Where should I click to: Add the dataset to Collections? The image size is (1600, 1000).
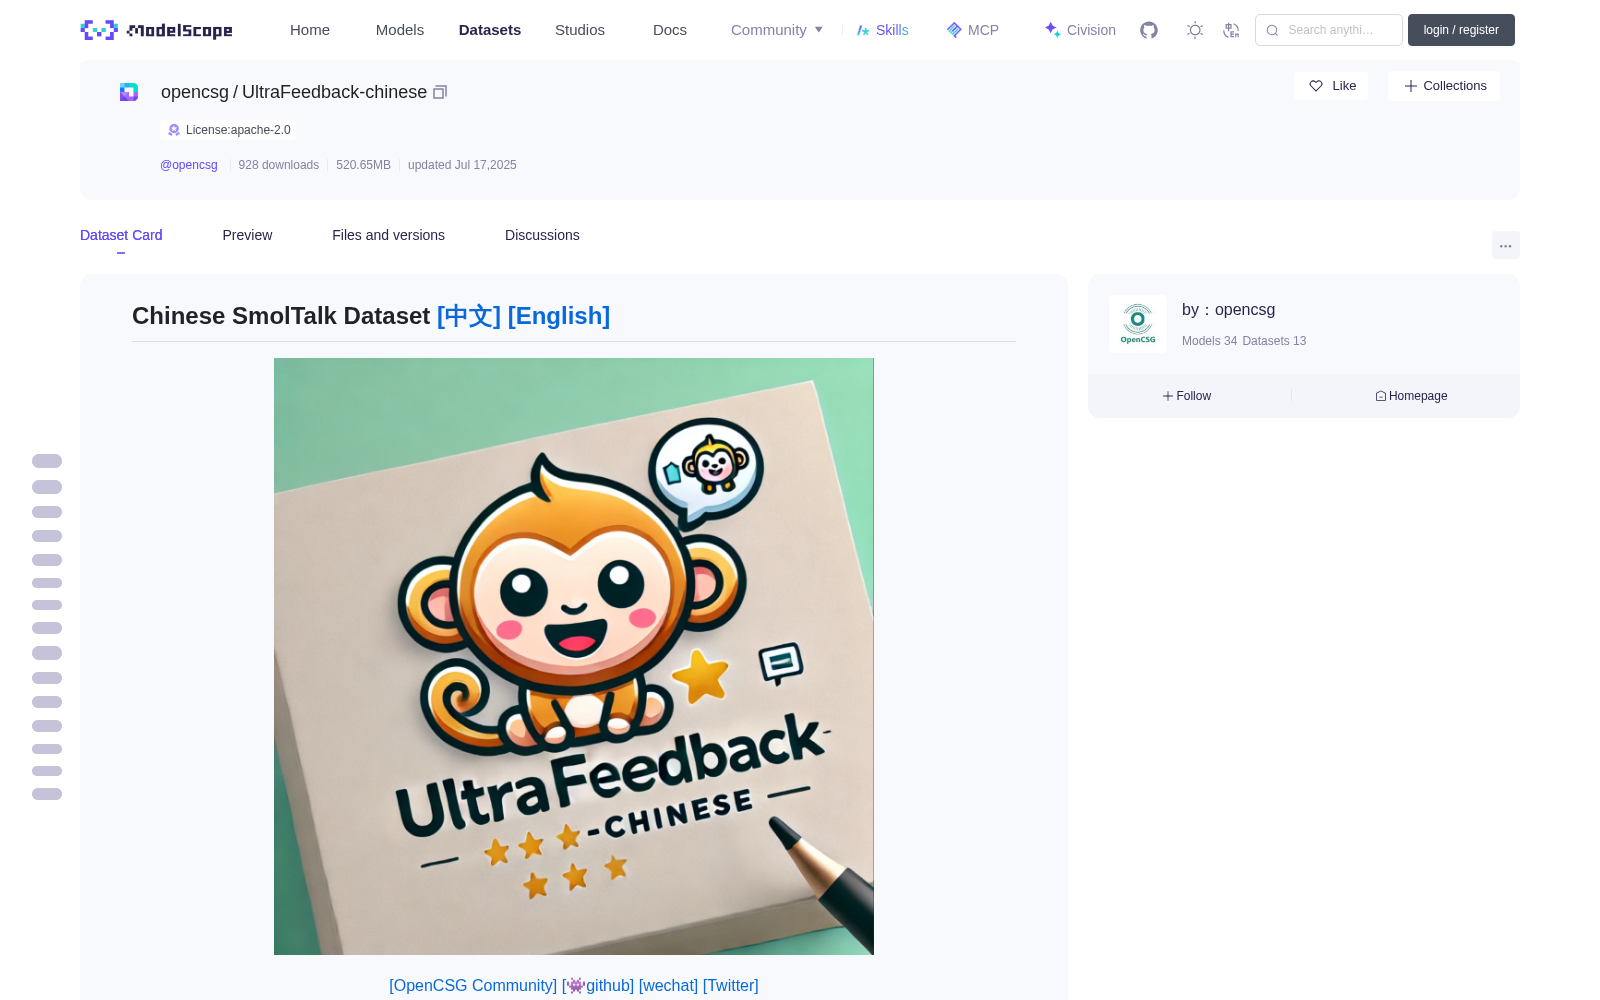point(1444,86)
